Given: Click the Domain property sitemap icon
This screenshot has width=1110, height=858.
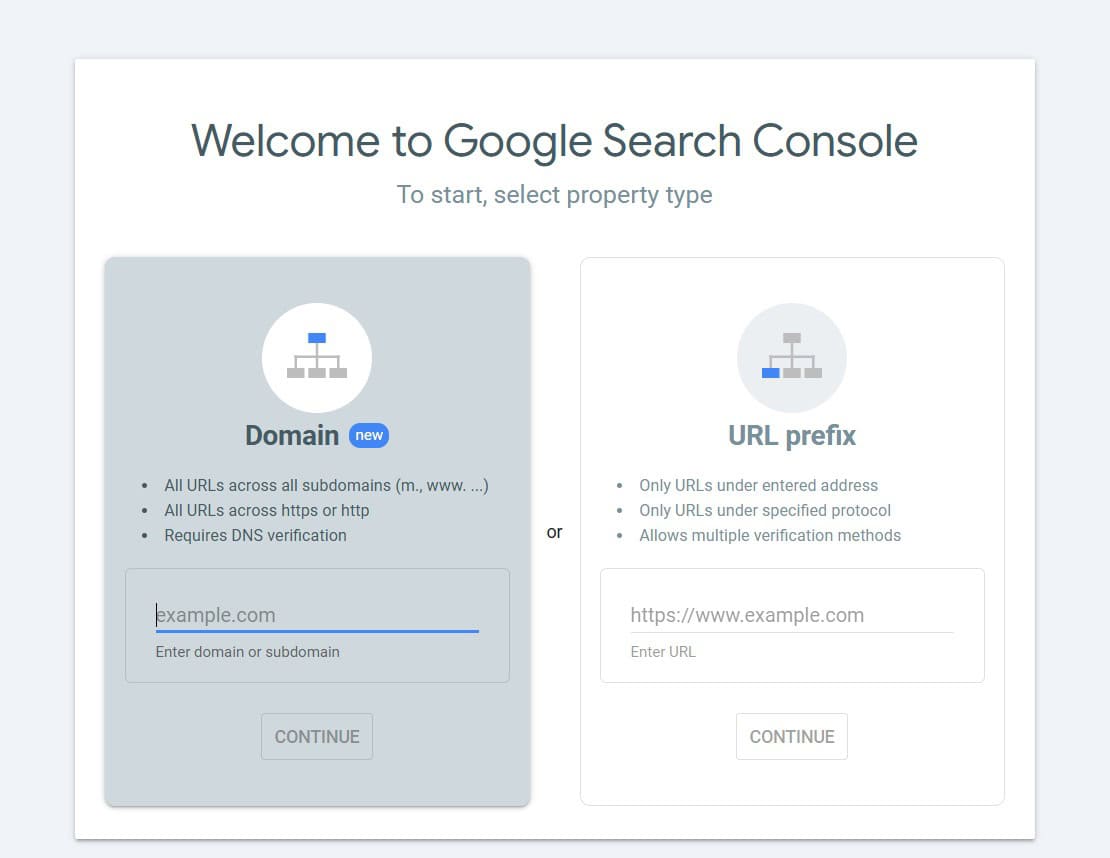Looking at the screenshot, I should pyautogui.click(x=317, y=357).
